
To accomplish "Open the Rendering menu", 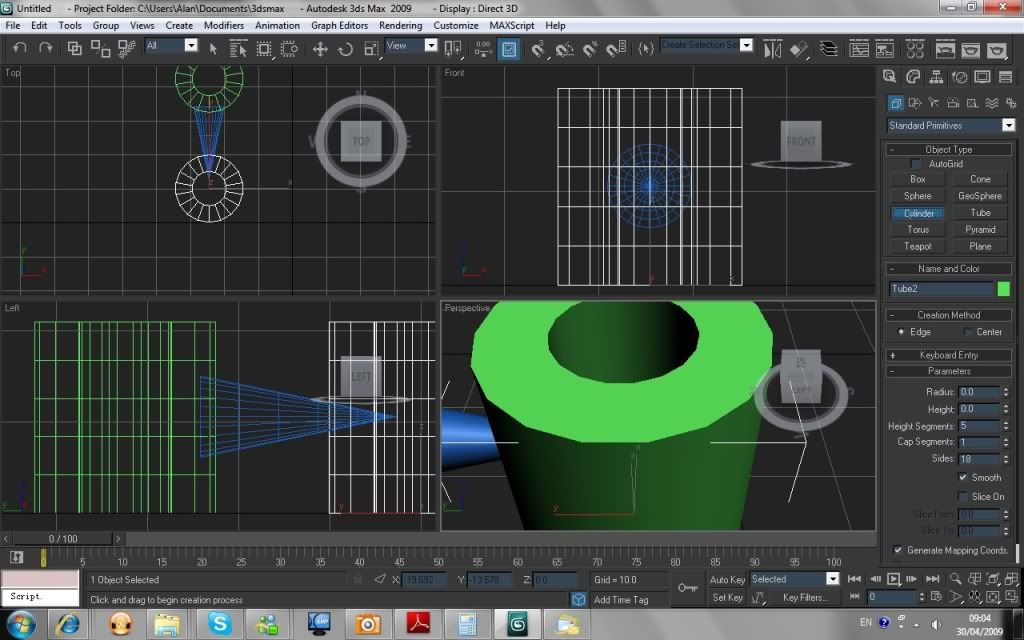I will pyautogui.click(x=400, y=25).
